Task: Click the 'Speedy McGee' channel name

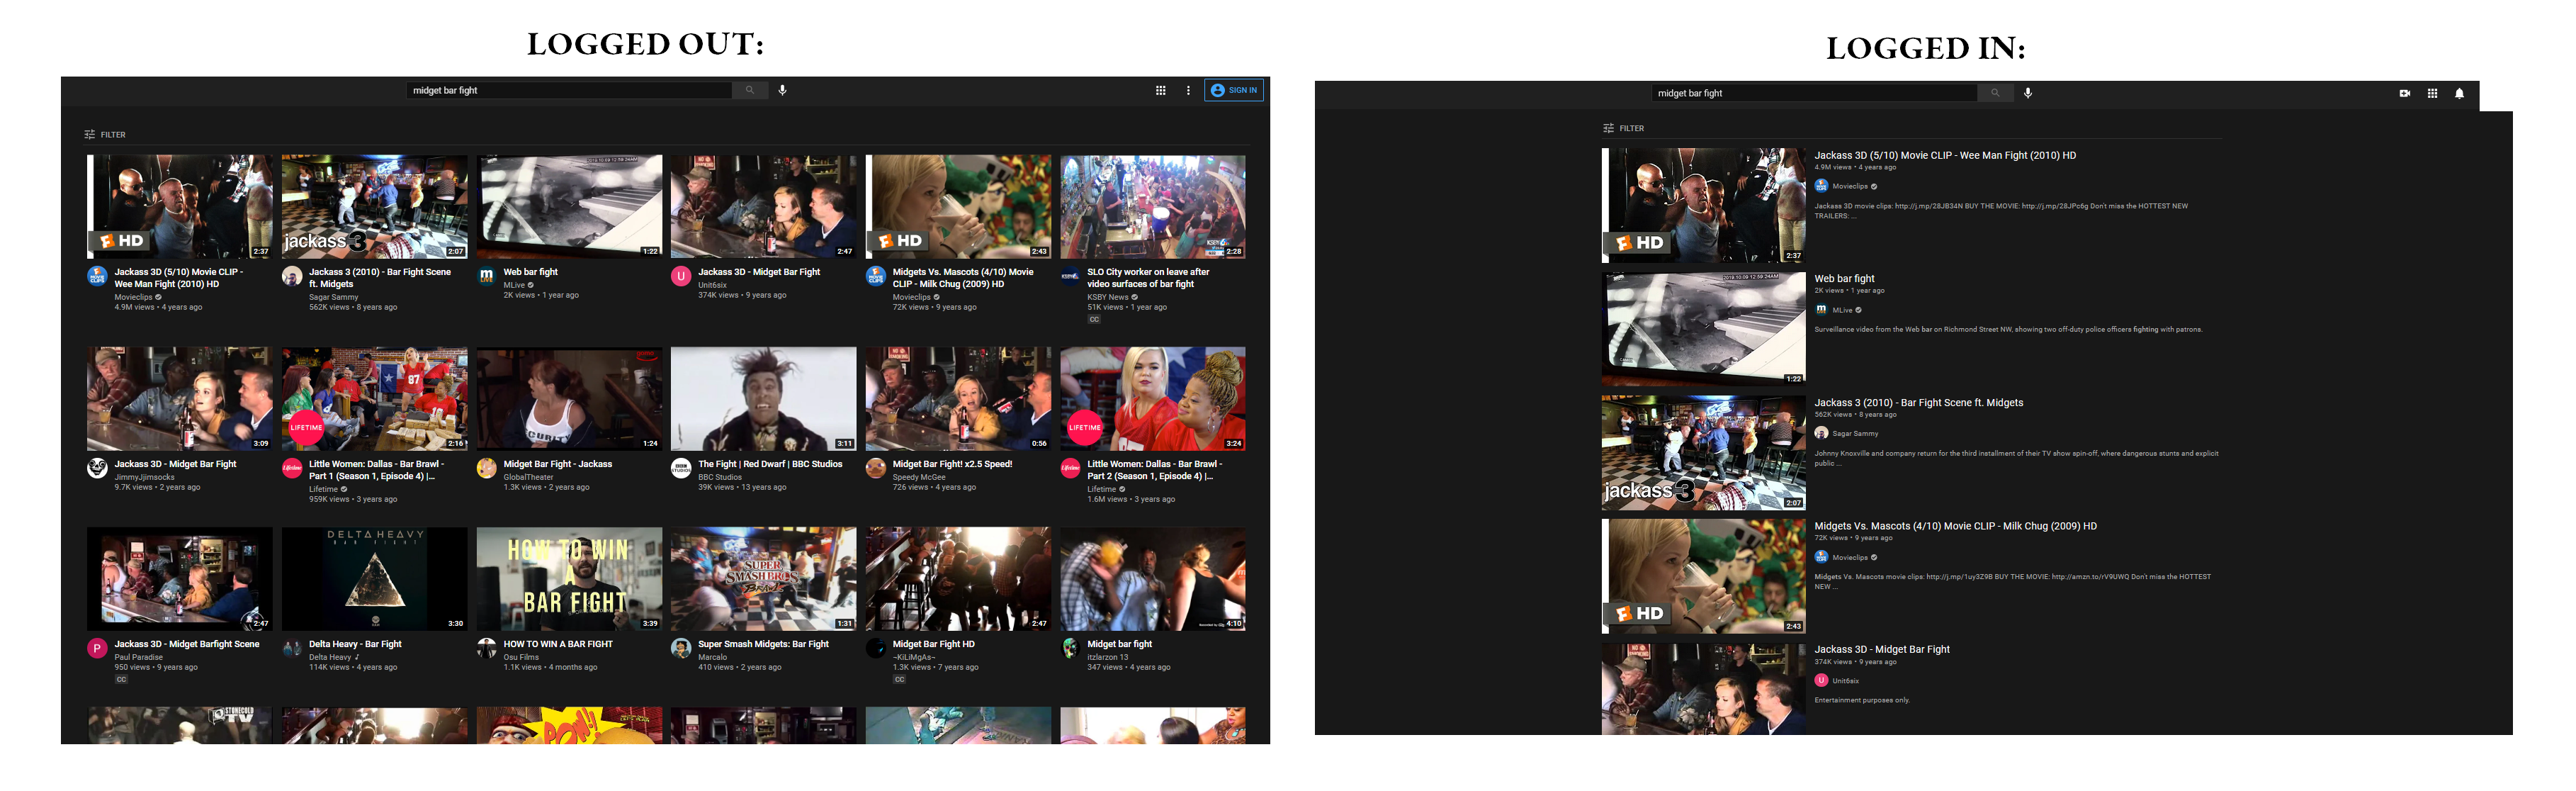Action: tap(919, 477)
